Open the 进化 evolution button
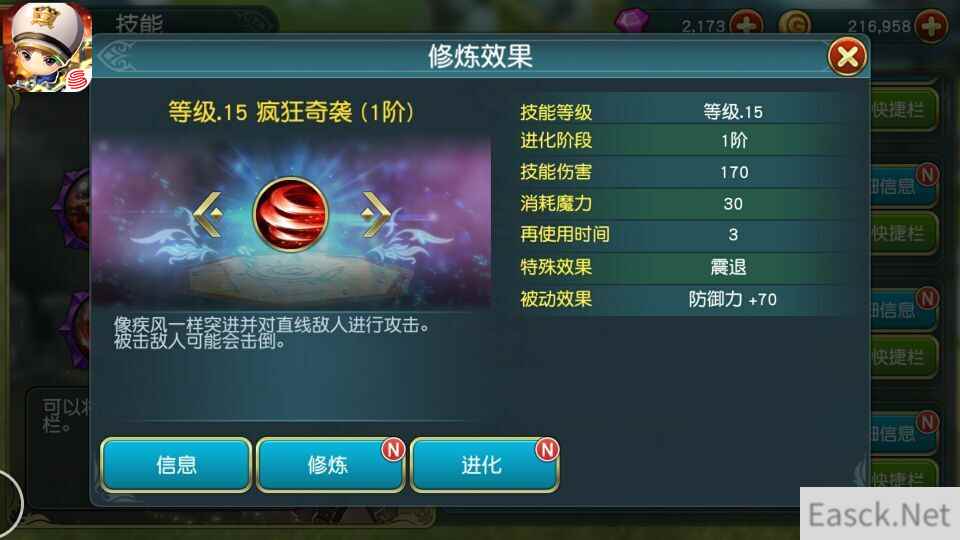Screen dimensions: 960x540 pos(484,465)
